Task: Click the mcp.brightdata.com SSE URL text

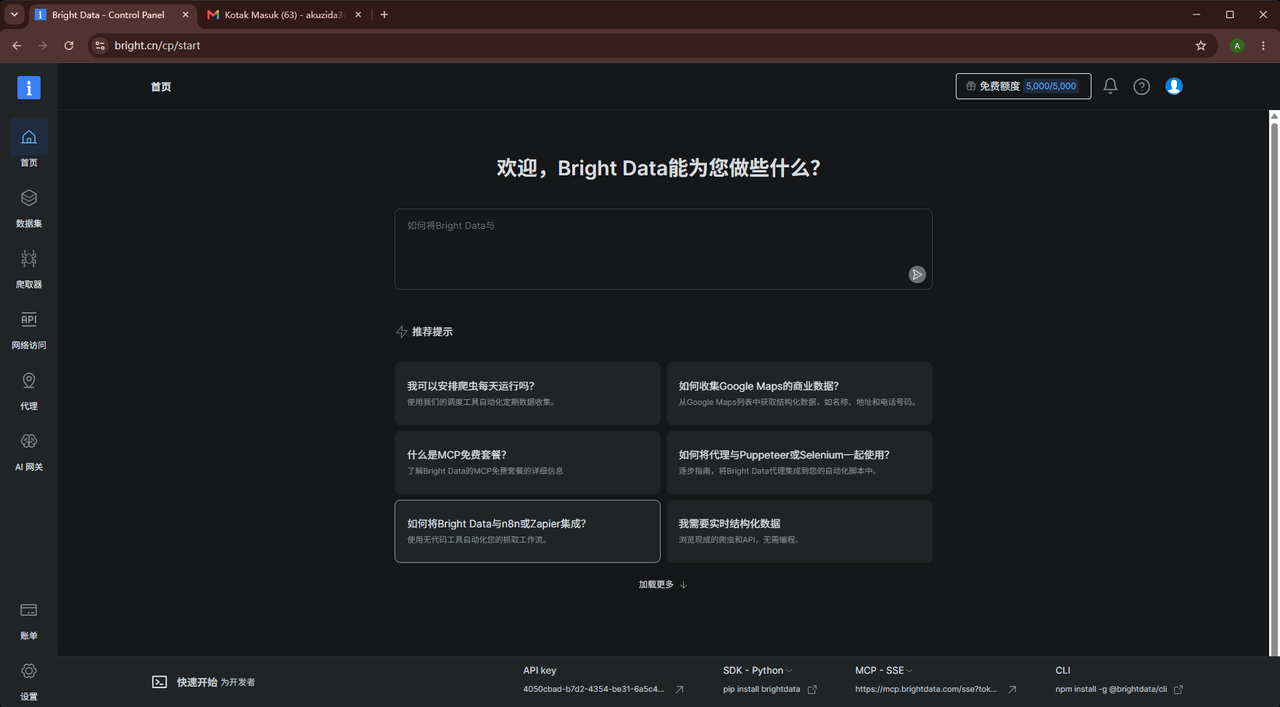Action: click(926, 689)
